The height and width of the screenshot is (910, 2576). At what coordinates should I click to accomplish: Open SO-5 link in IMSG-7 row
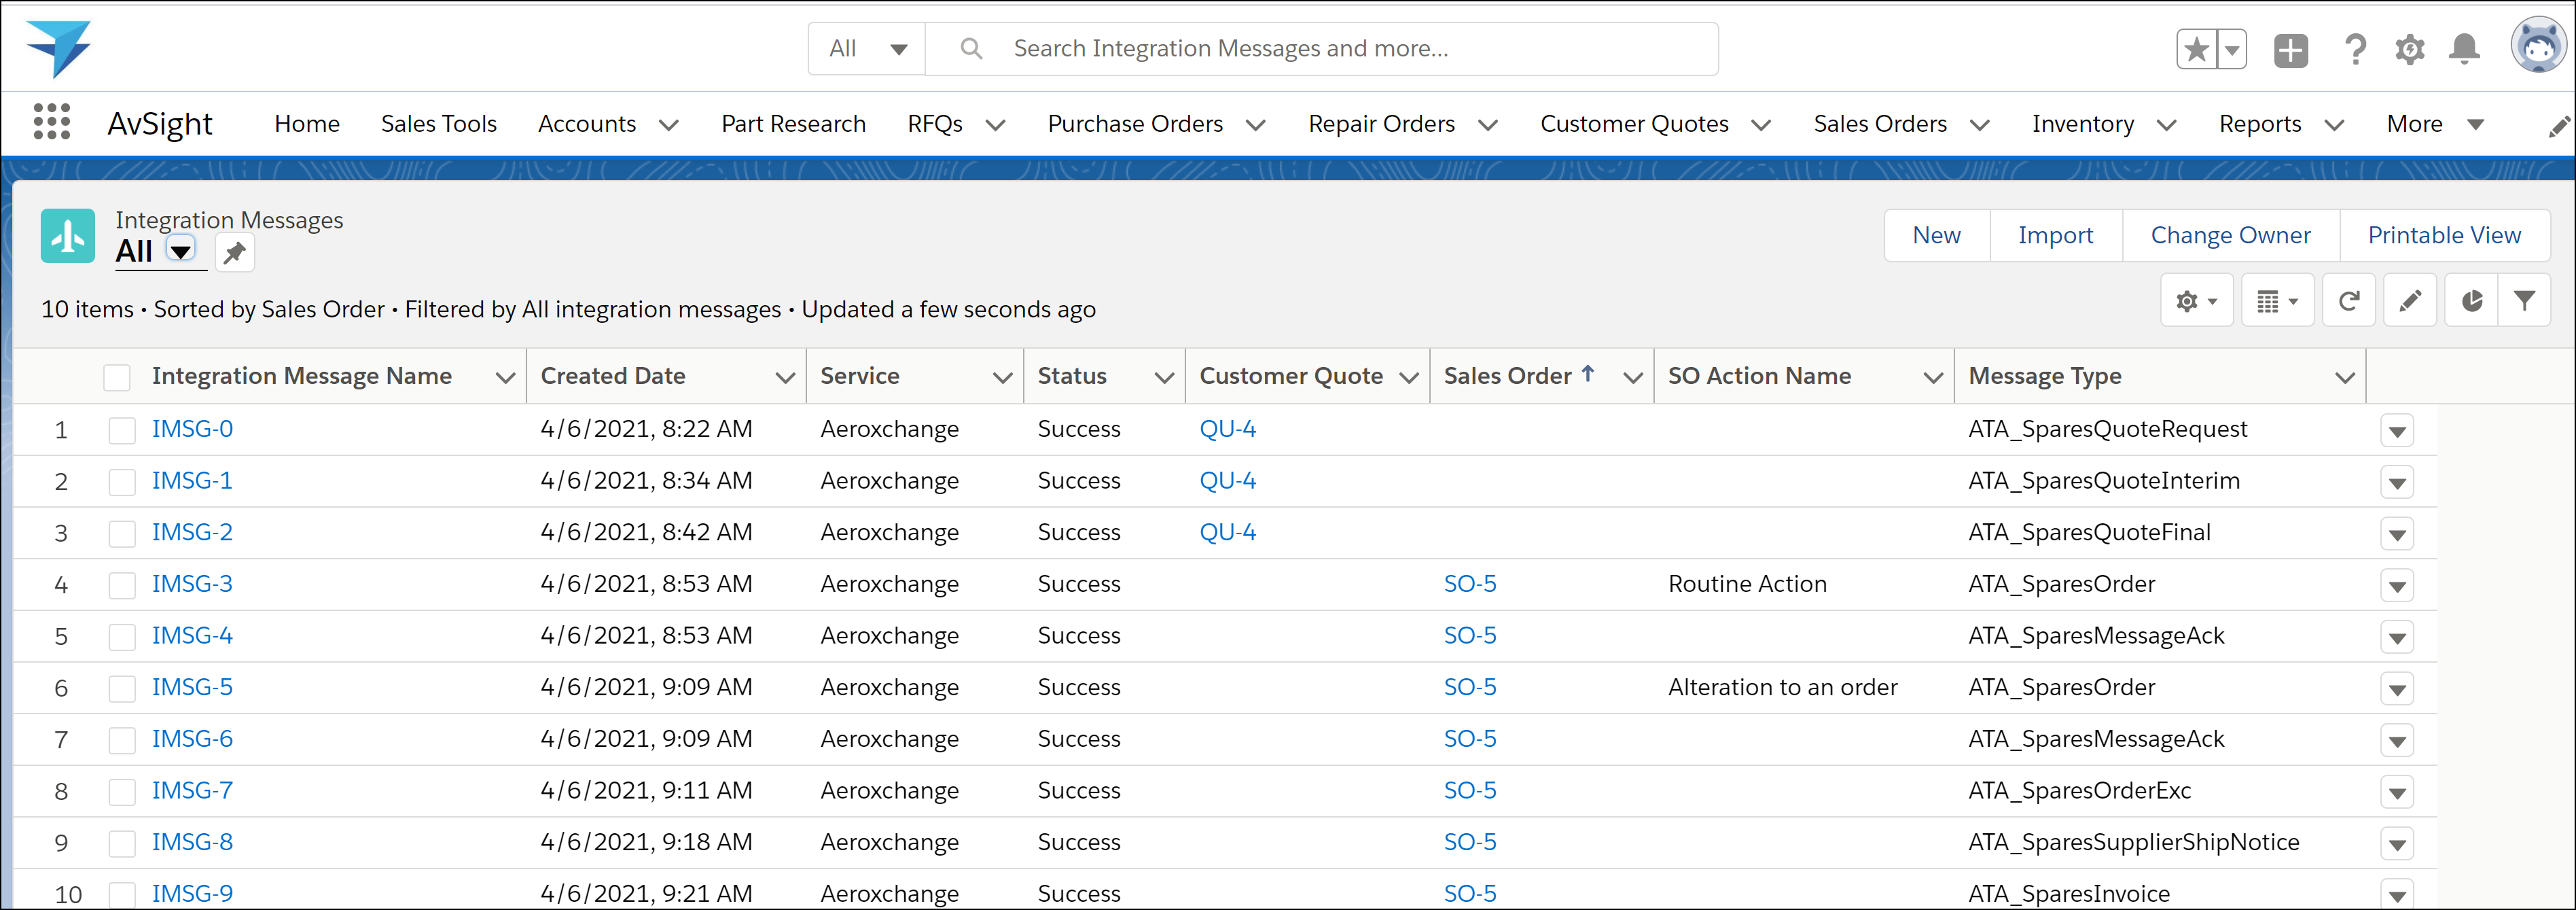tap(1470, 791)
